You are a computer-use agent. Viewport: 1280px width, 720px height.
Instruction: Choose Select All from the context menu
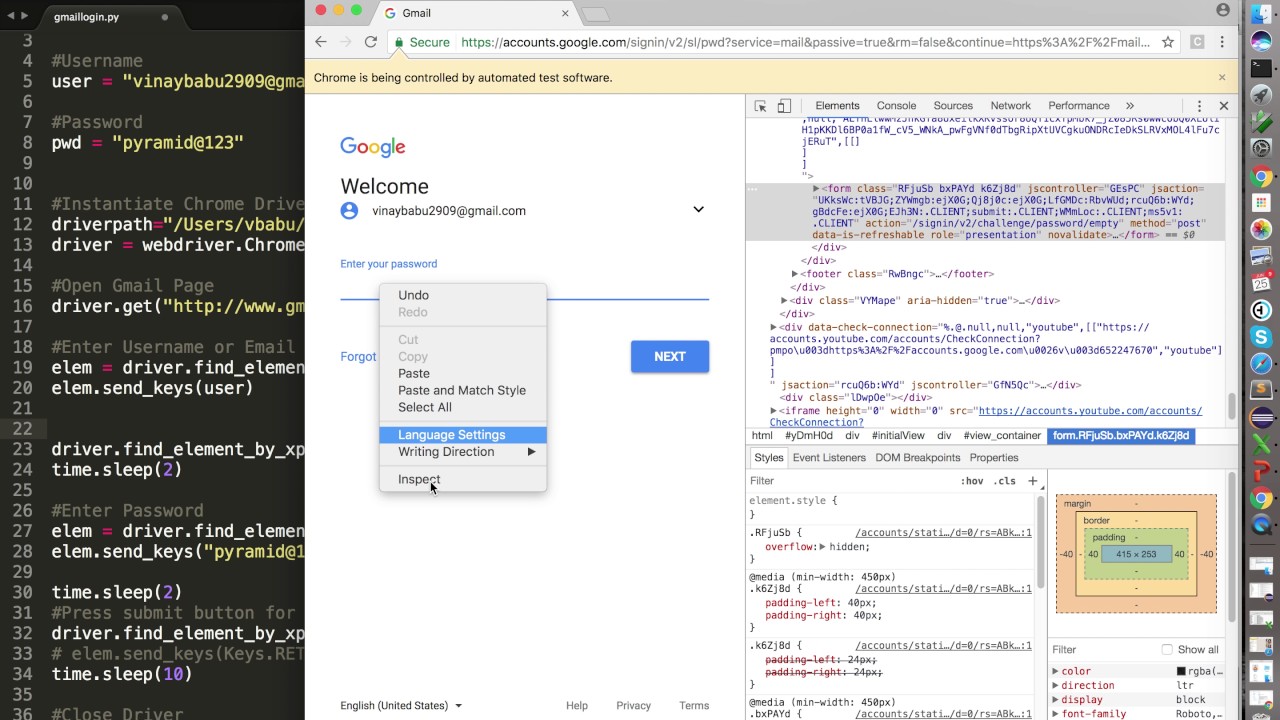[x=463, y=407]
